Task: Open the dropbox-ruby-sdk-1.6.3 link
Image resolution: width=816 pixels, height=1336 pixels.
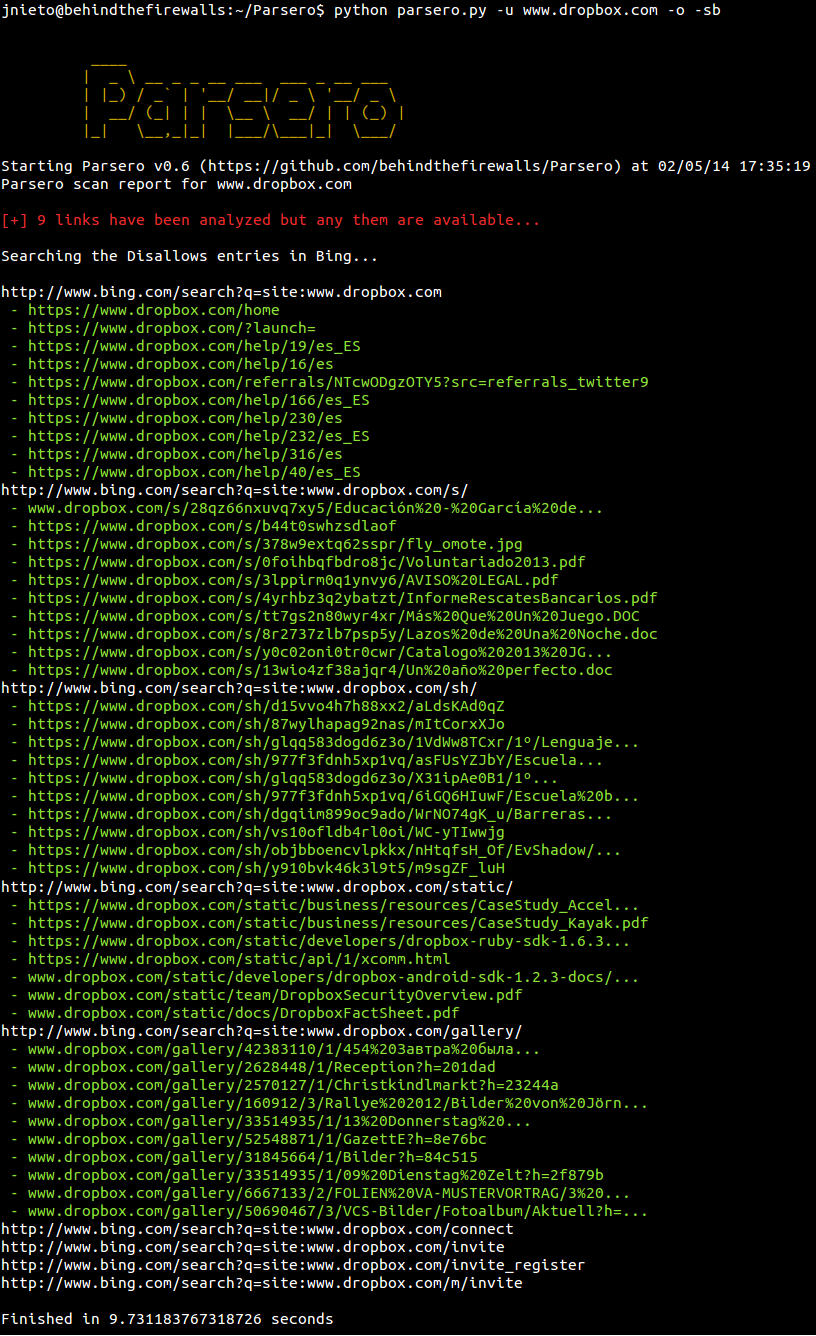Action: pos(329,940)
